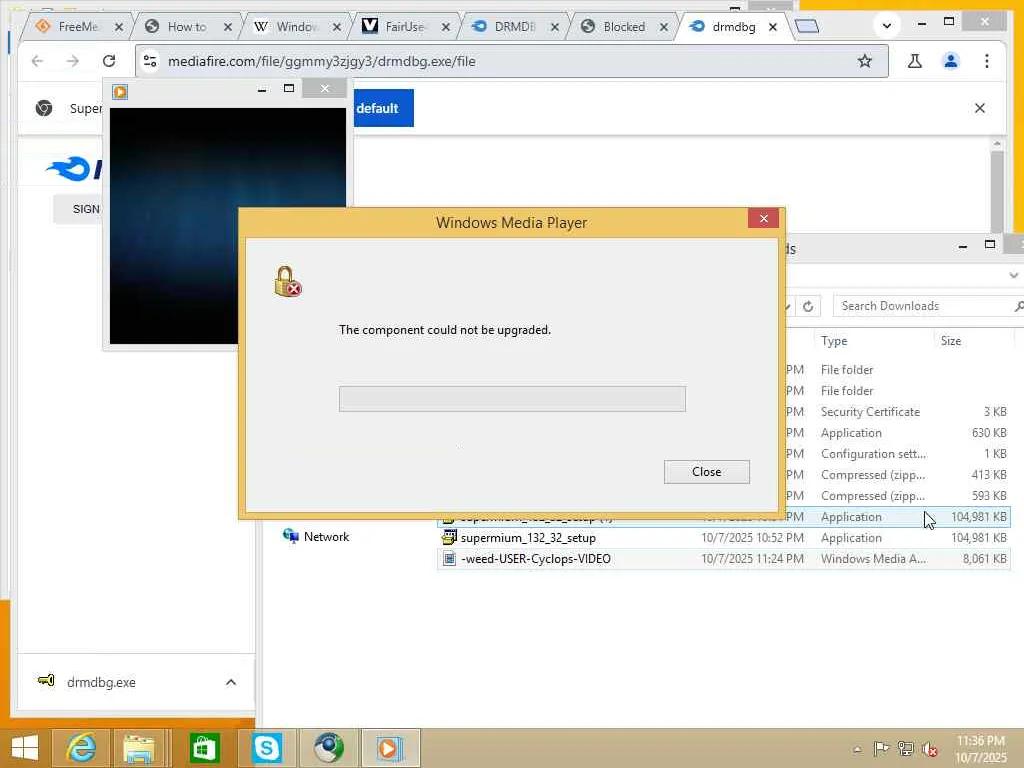Screen dimensions: 1024x768
Task: Show hidden tray icons arrow
Action: coord(857,749)
